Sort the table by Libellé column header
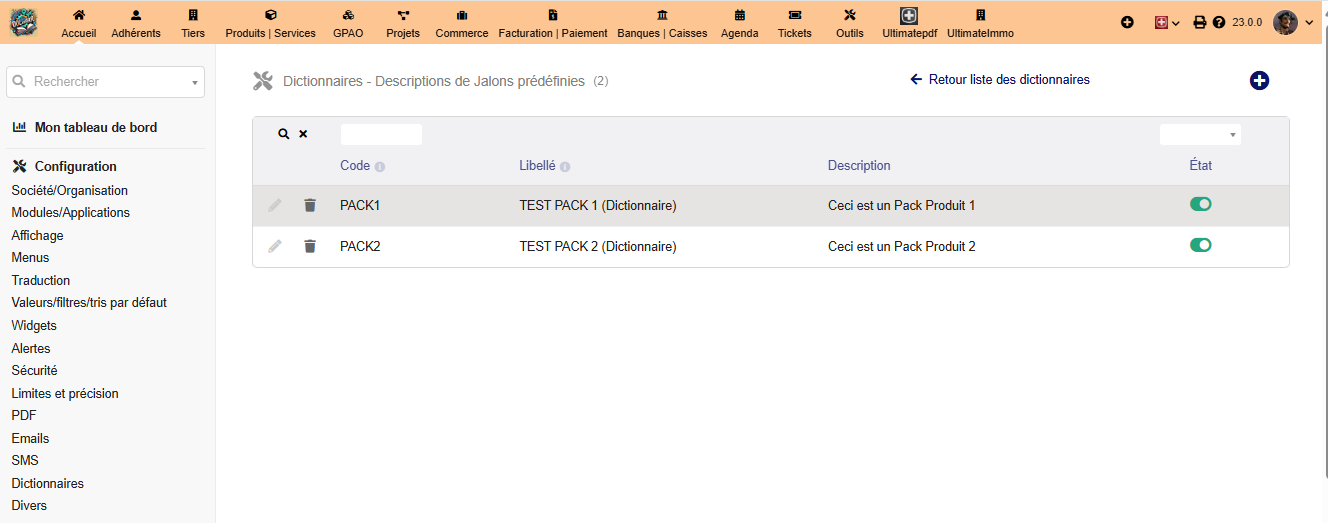This screenshot has height=523, width=1328. [537, 166]
